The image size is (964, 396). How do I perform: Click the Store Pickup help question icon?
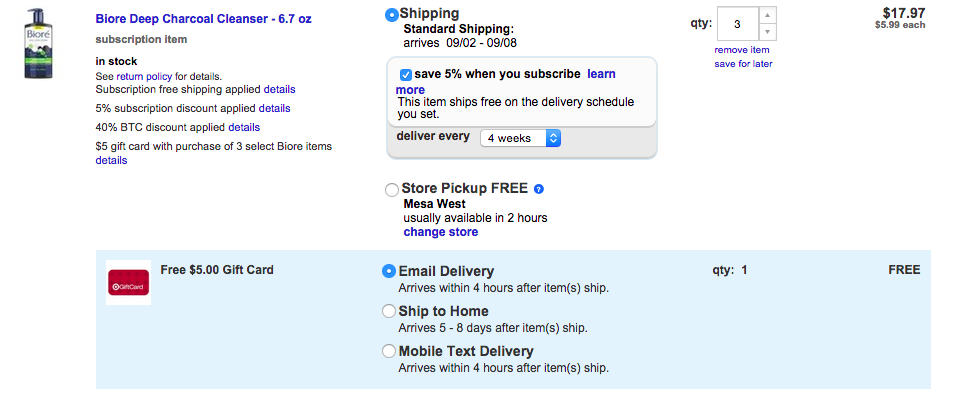pyautogui.click(x=539, y=189)
